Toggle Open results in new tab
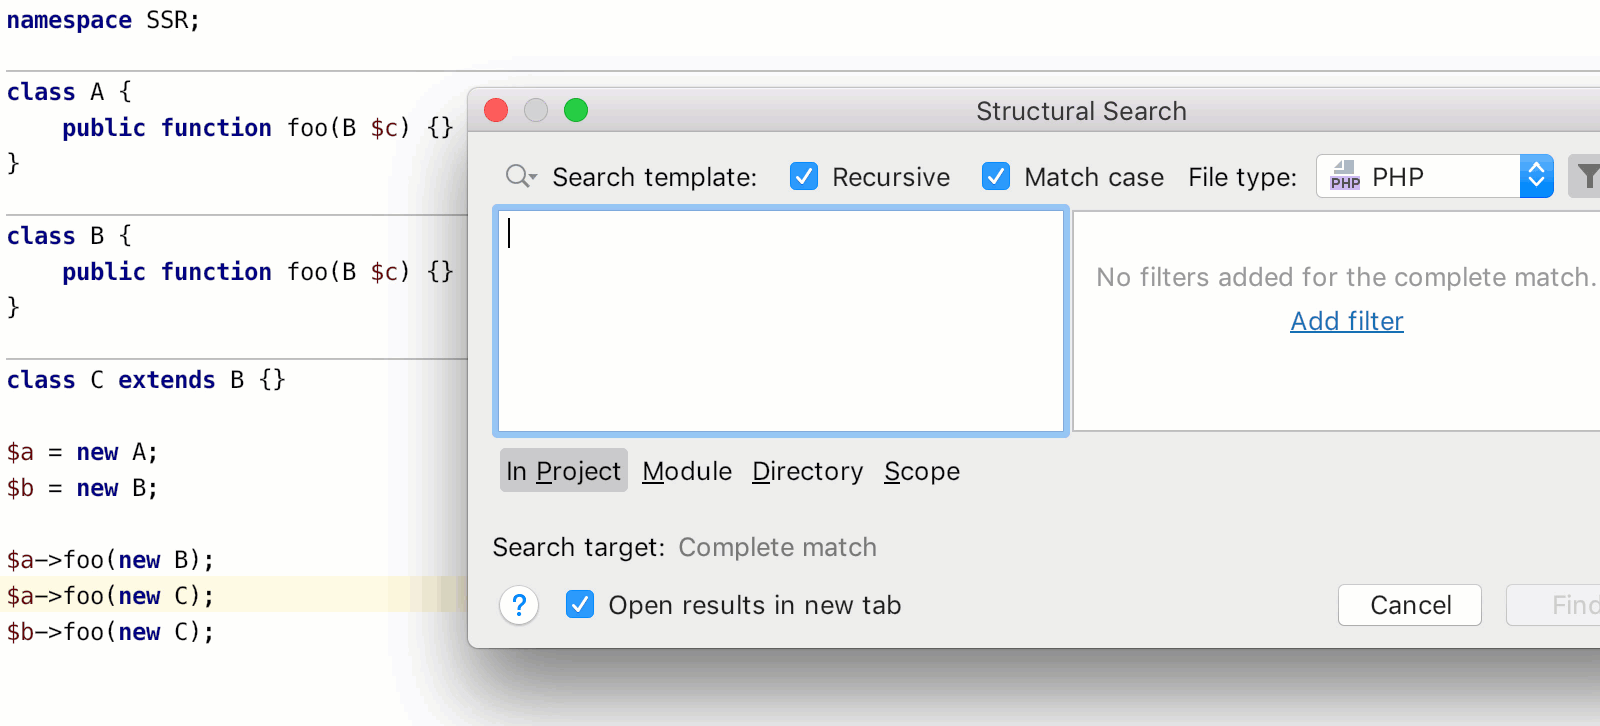 pos(580,605)
